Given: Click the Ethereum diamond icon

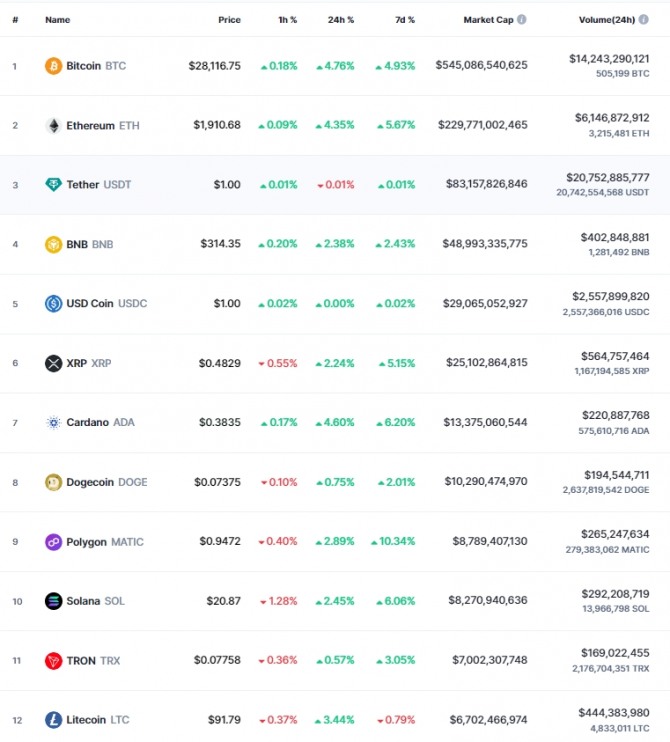Looking at the screenshot, I should click(x=53, y=125).
